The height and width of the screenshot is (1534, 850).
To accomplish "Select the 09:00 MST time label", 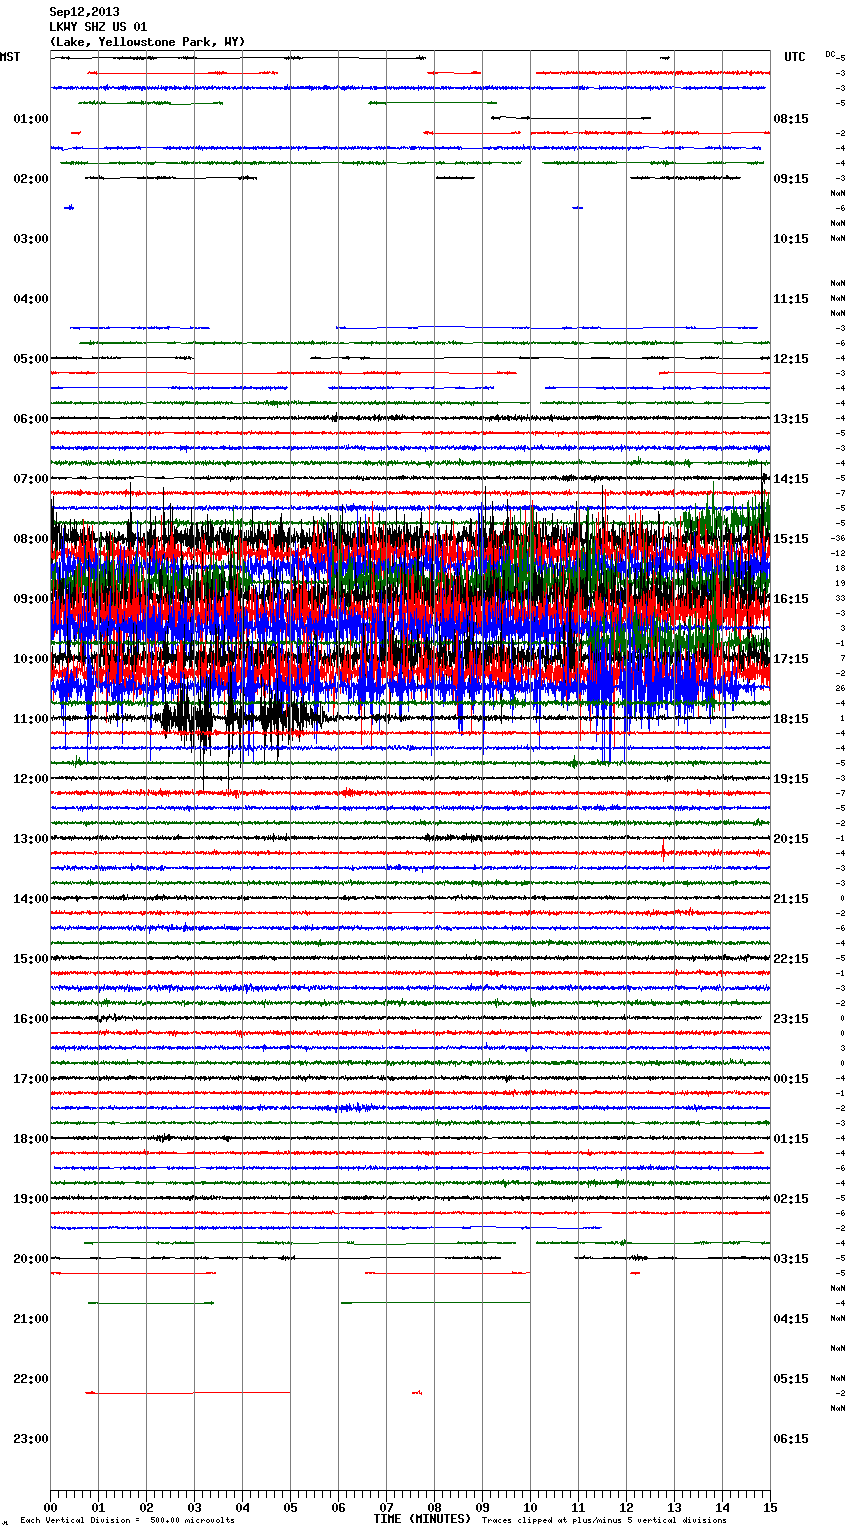I will (31, 599).
